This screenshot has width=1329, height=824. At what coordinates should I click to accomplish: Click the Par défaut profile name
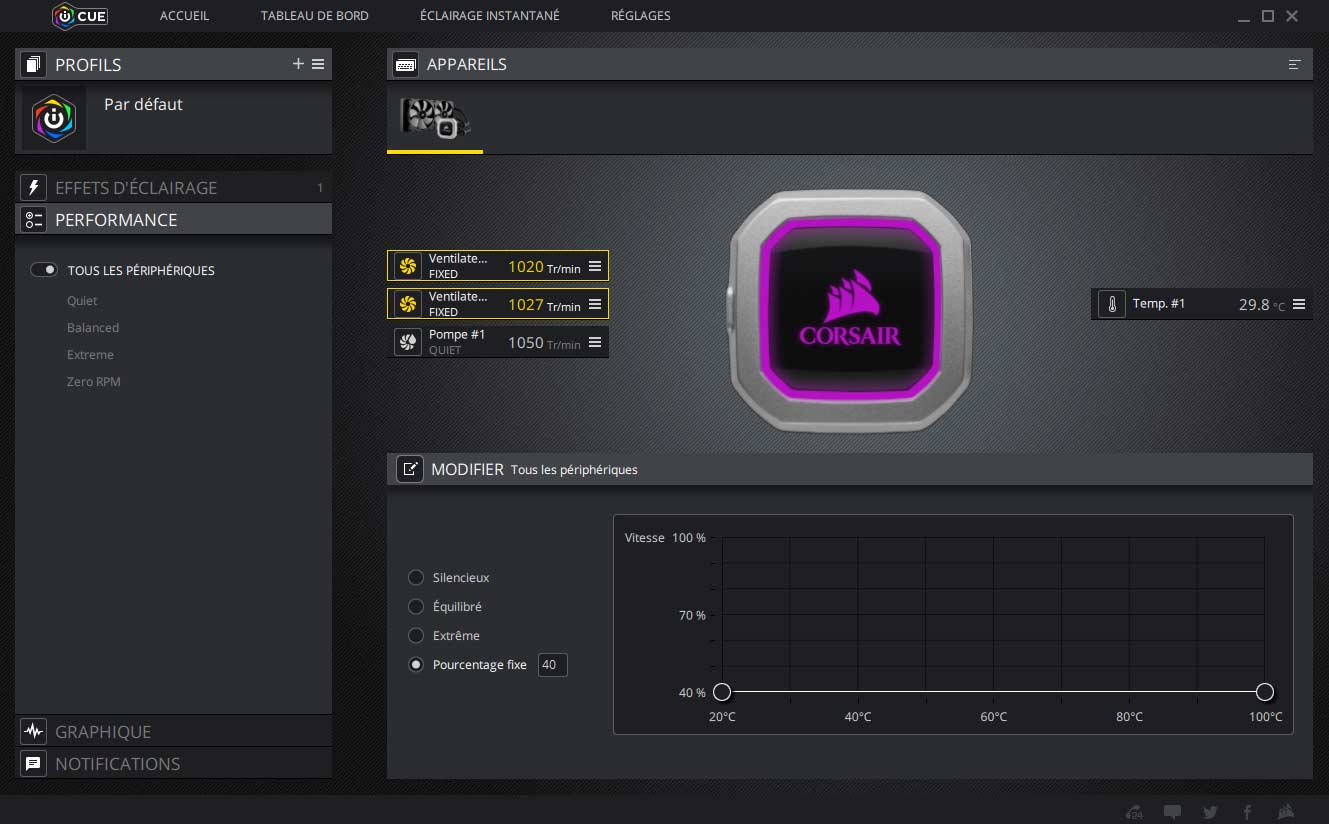point(143,104)
